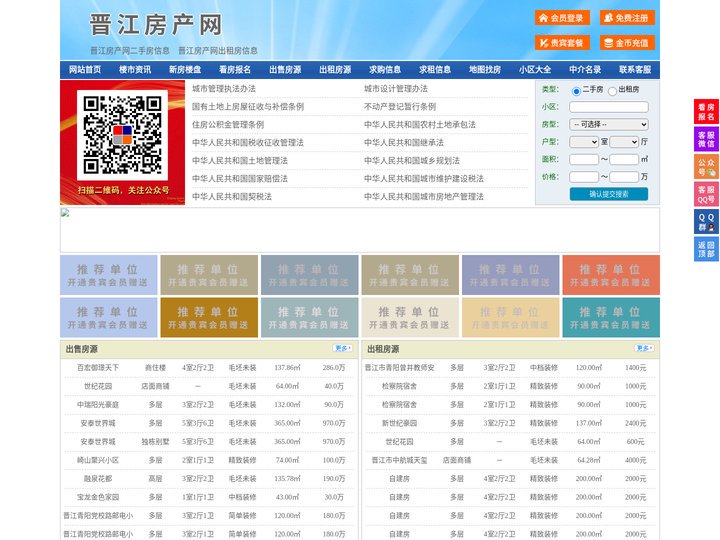720x540 pixels.
Task: Open 地图找房 navigation item
Action: 485,70
